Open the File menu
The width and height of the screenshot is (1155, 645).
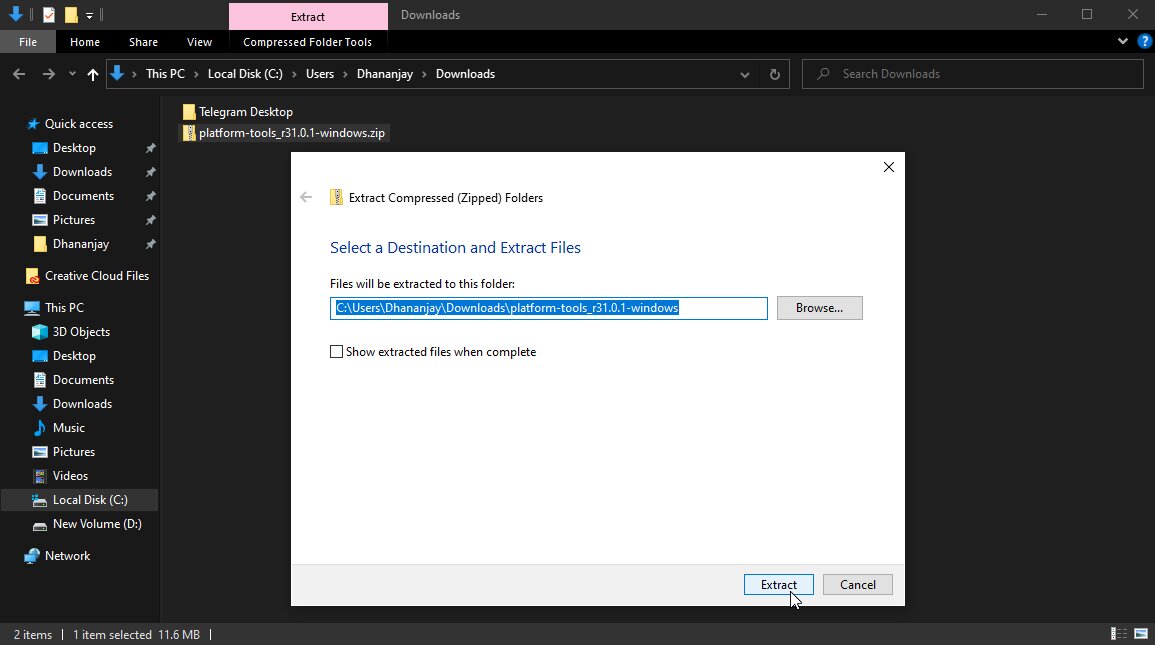[x=28, y=41]
